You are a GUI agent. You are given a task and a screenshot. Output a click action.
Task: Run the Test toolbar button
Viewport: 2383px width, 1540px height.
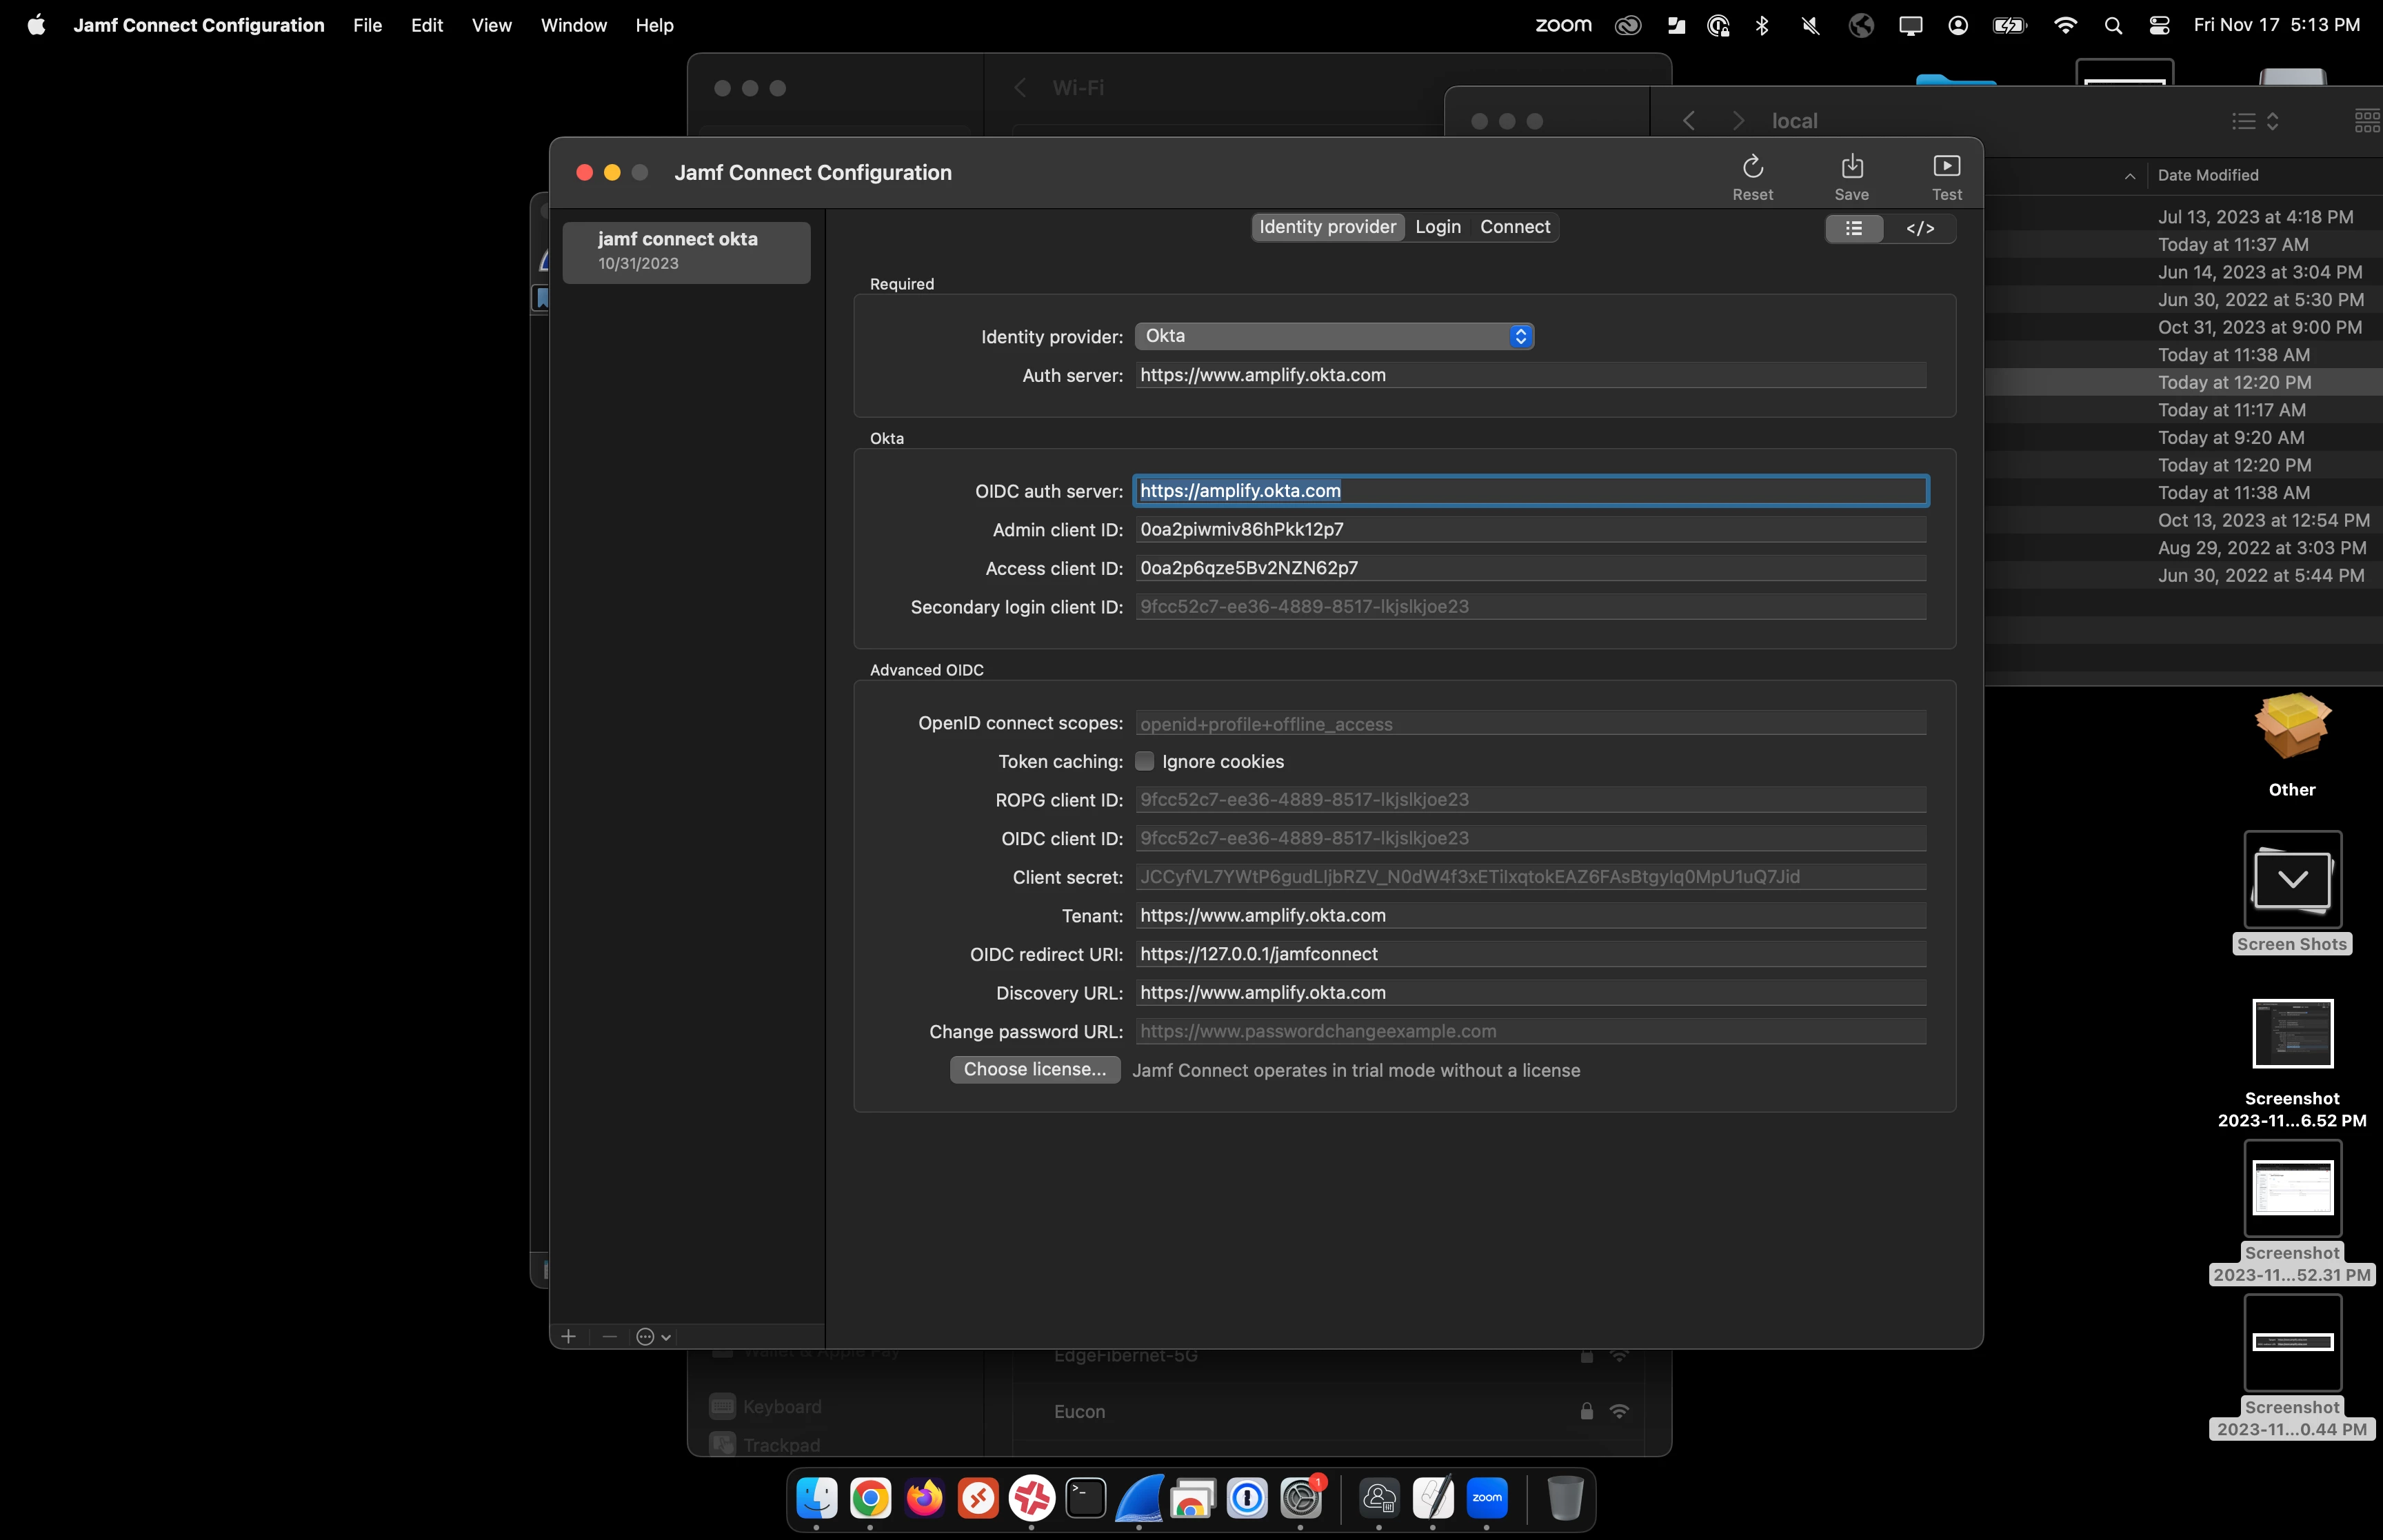(1946, 177)
